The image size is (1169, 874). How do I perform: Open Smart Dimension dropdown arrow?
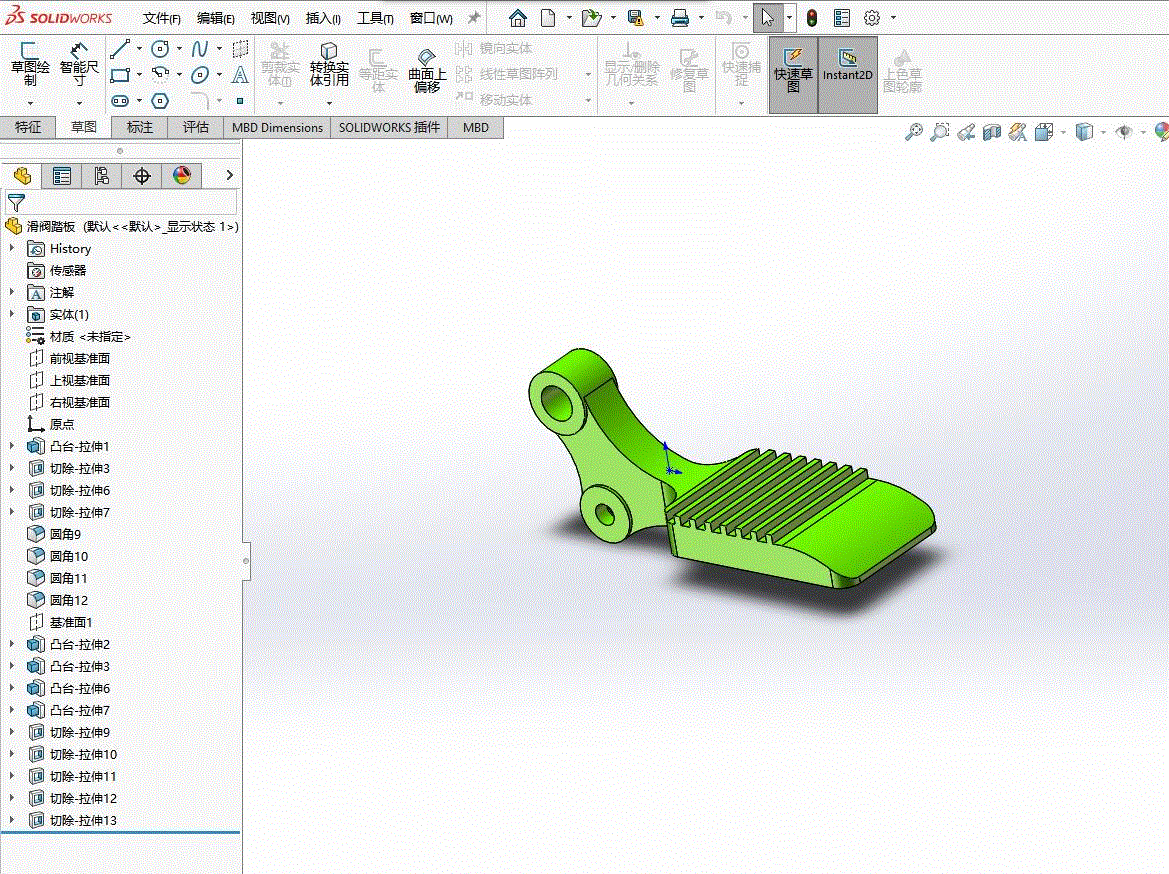[x=79, y=103]
